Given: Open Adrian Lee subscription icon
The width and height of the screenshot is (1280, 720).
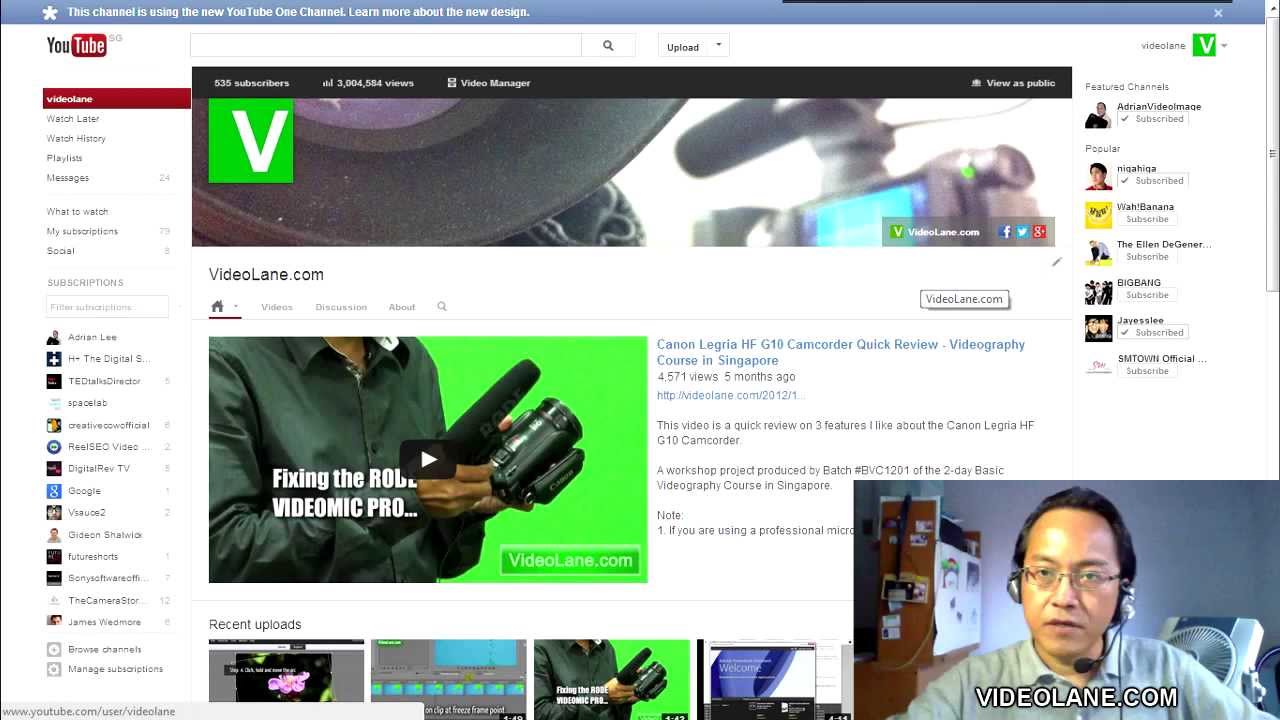Looking at the screenshot, I should pyautogui.click(x=54, y=338).
